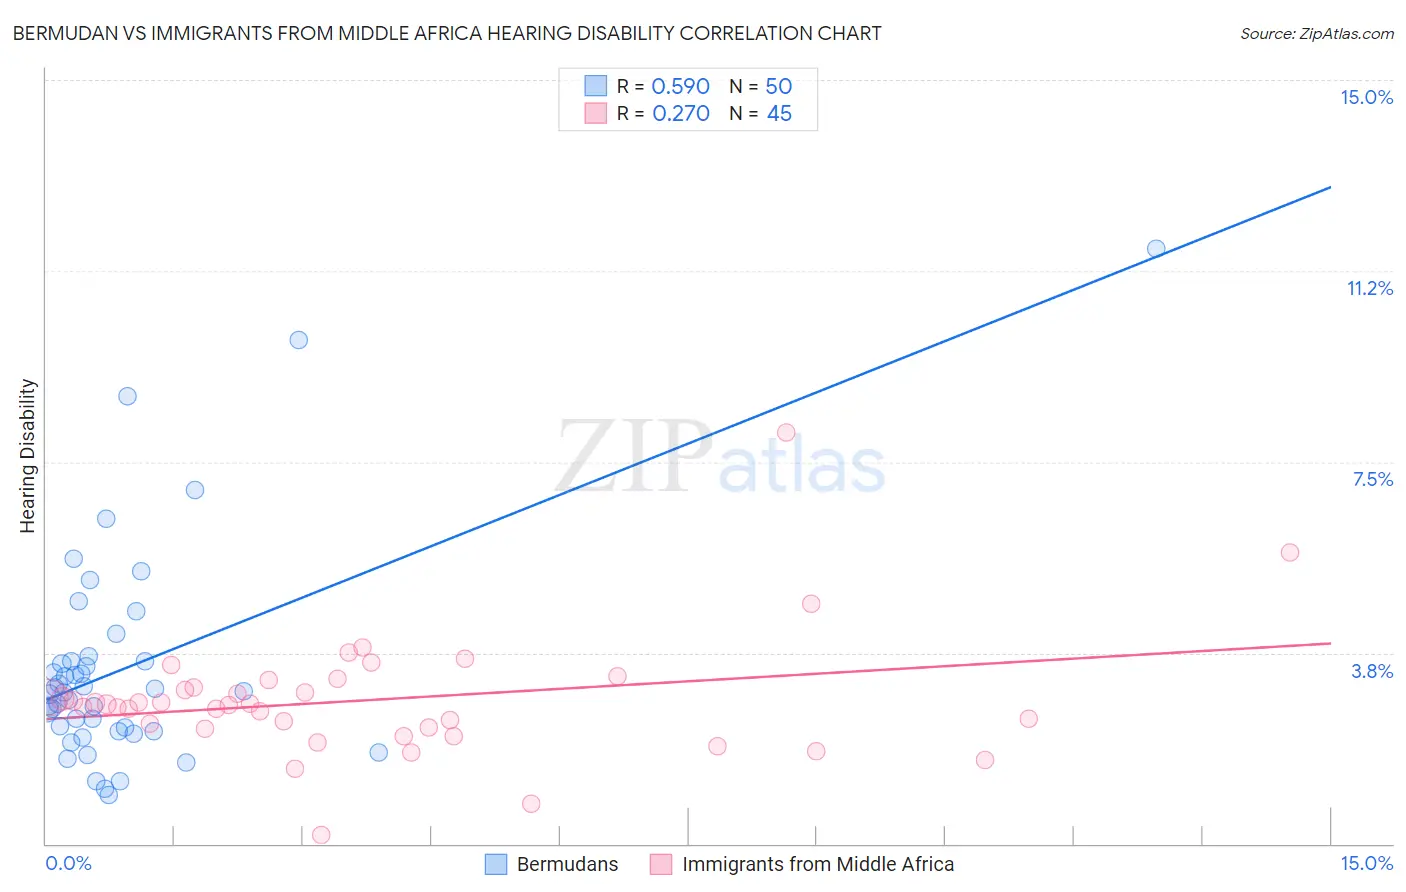Click the lowest pink point on x-axis
This screenshot has height=892, width=1406.
(321, 835)
